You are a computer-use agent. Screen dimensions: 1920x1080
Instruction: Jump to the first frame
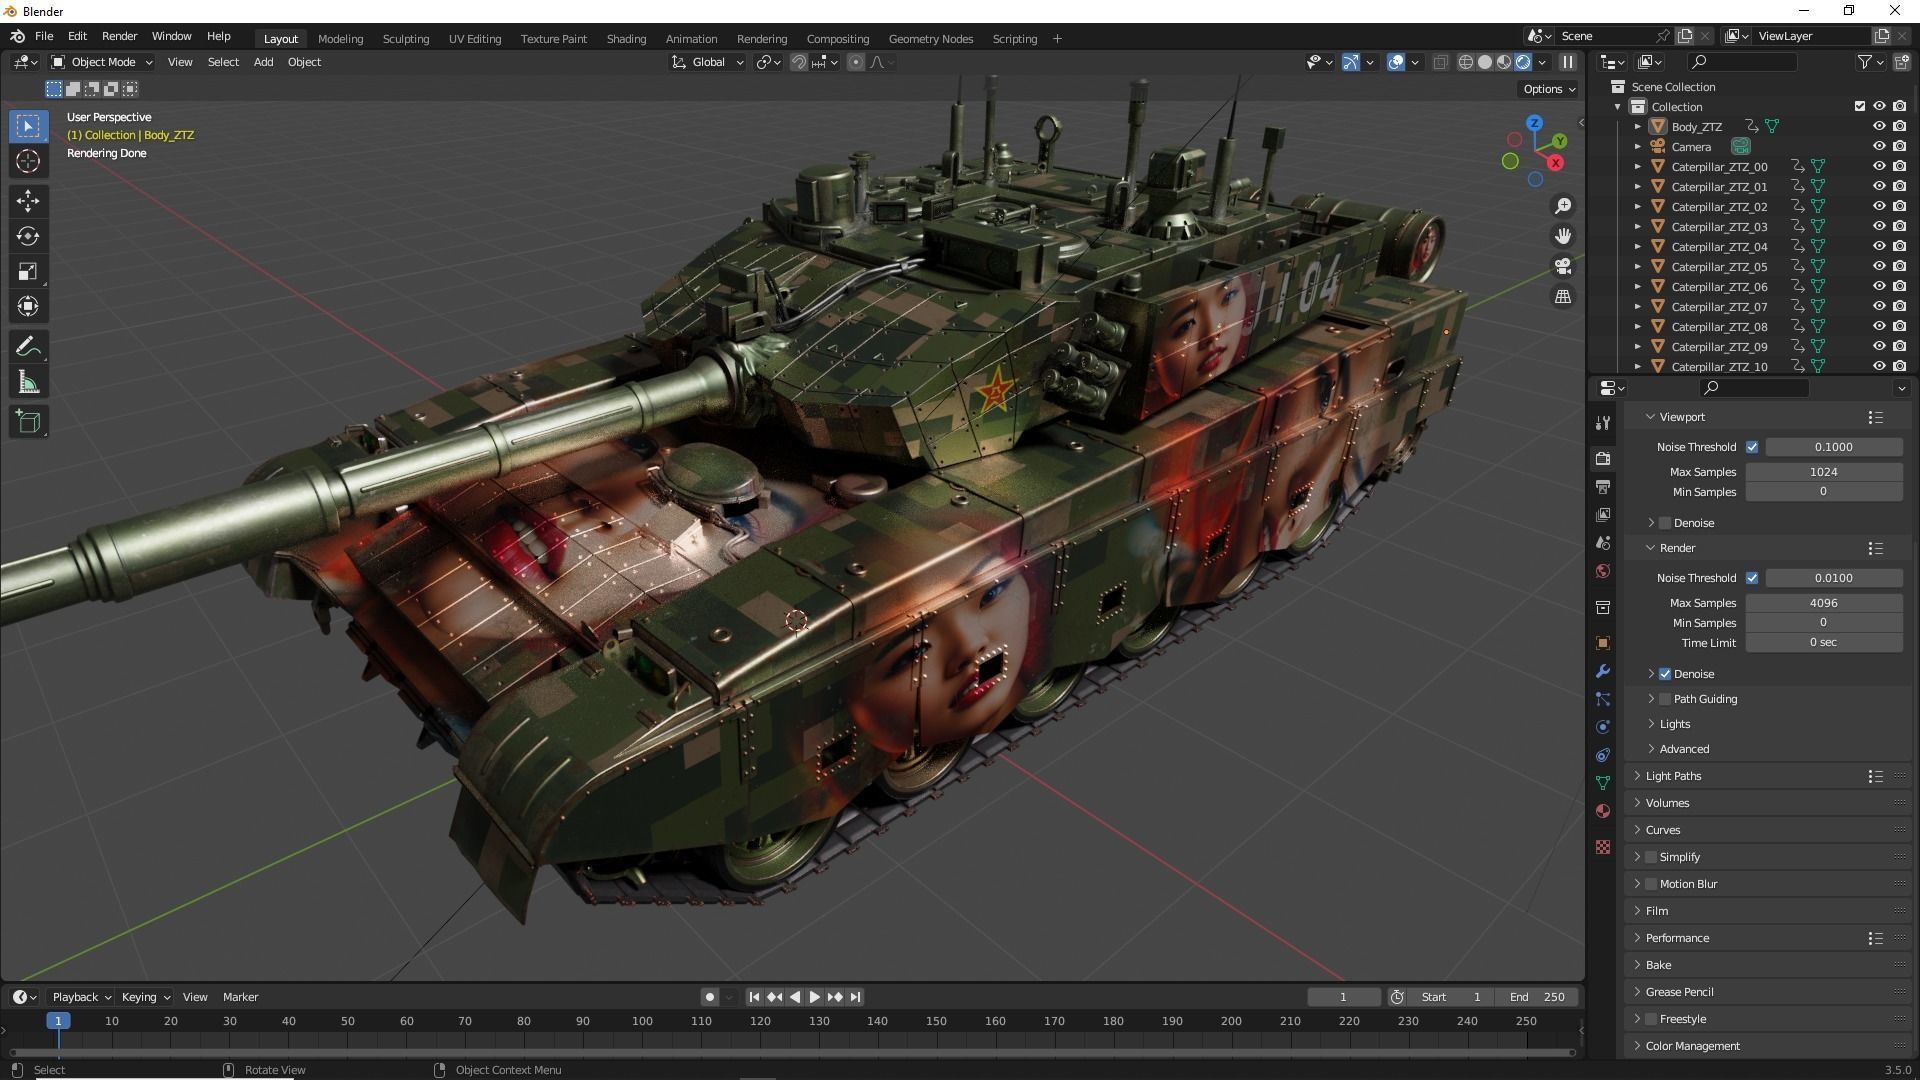tap(754, 997)
